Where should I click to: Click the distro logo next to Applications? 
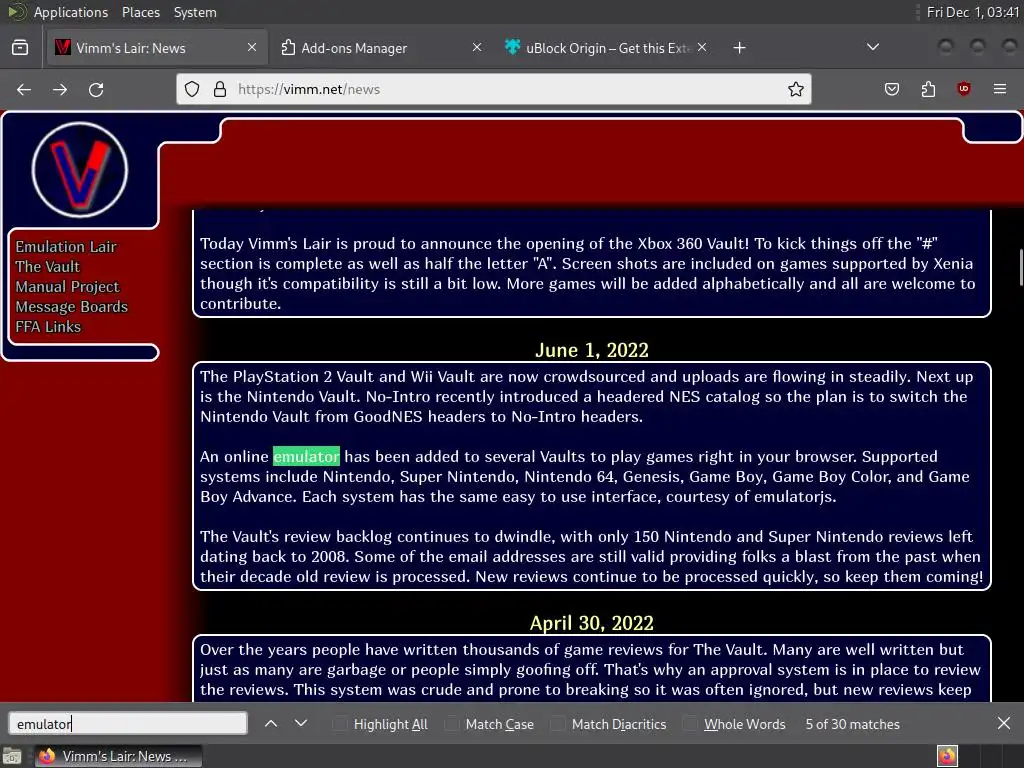pyautogui.click(x=16, y=12)
